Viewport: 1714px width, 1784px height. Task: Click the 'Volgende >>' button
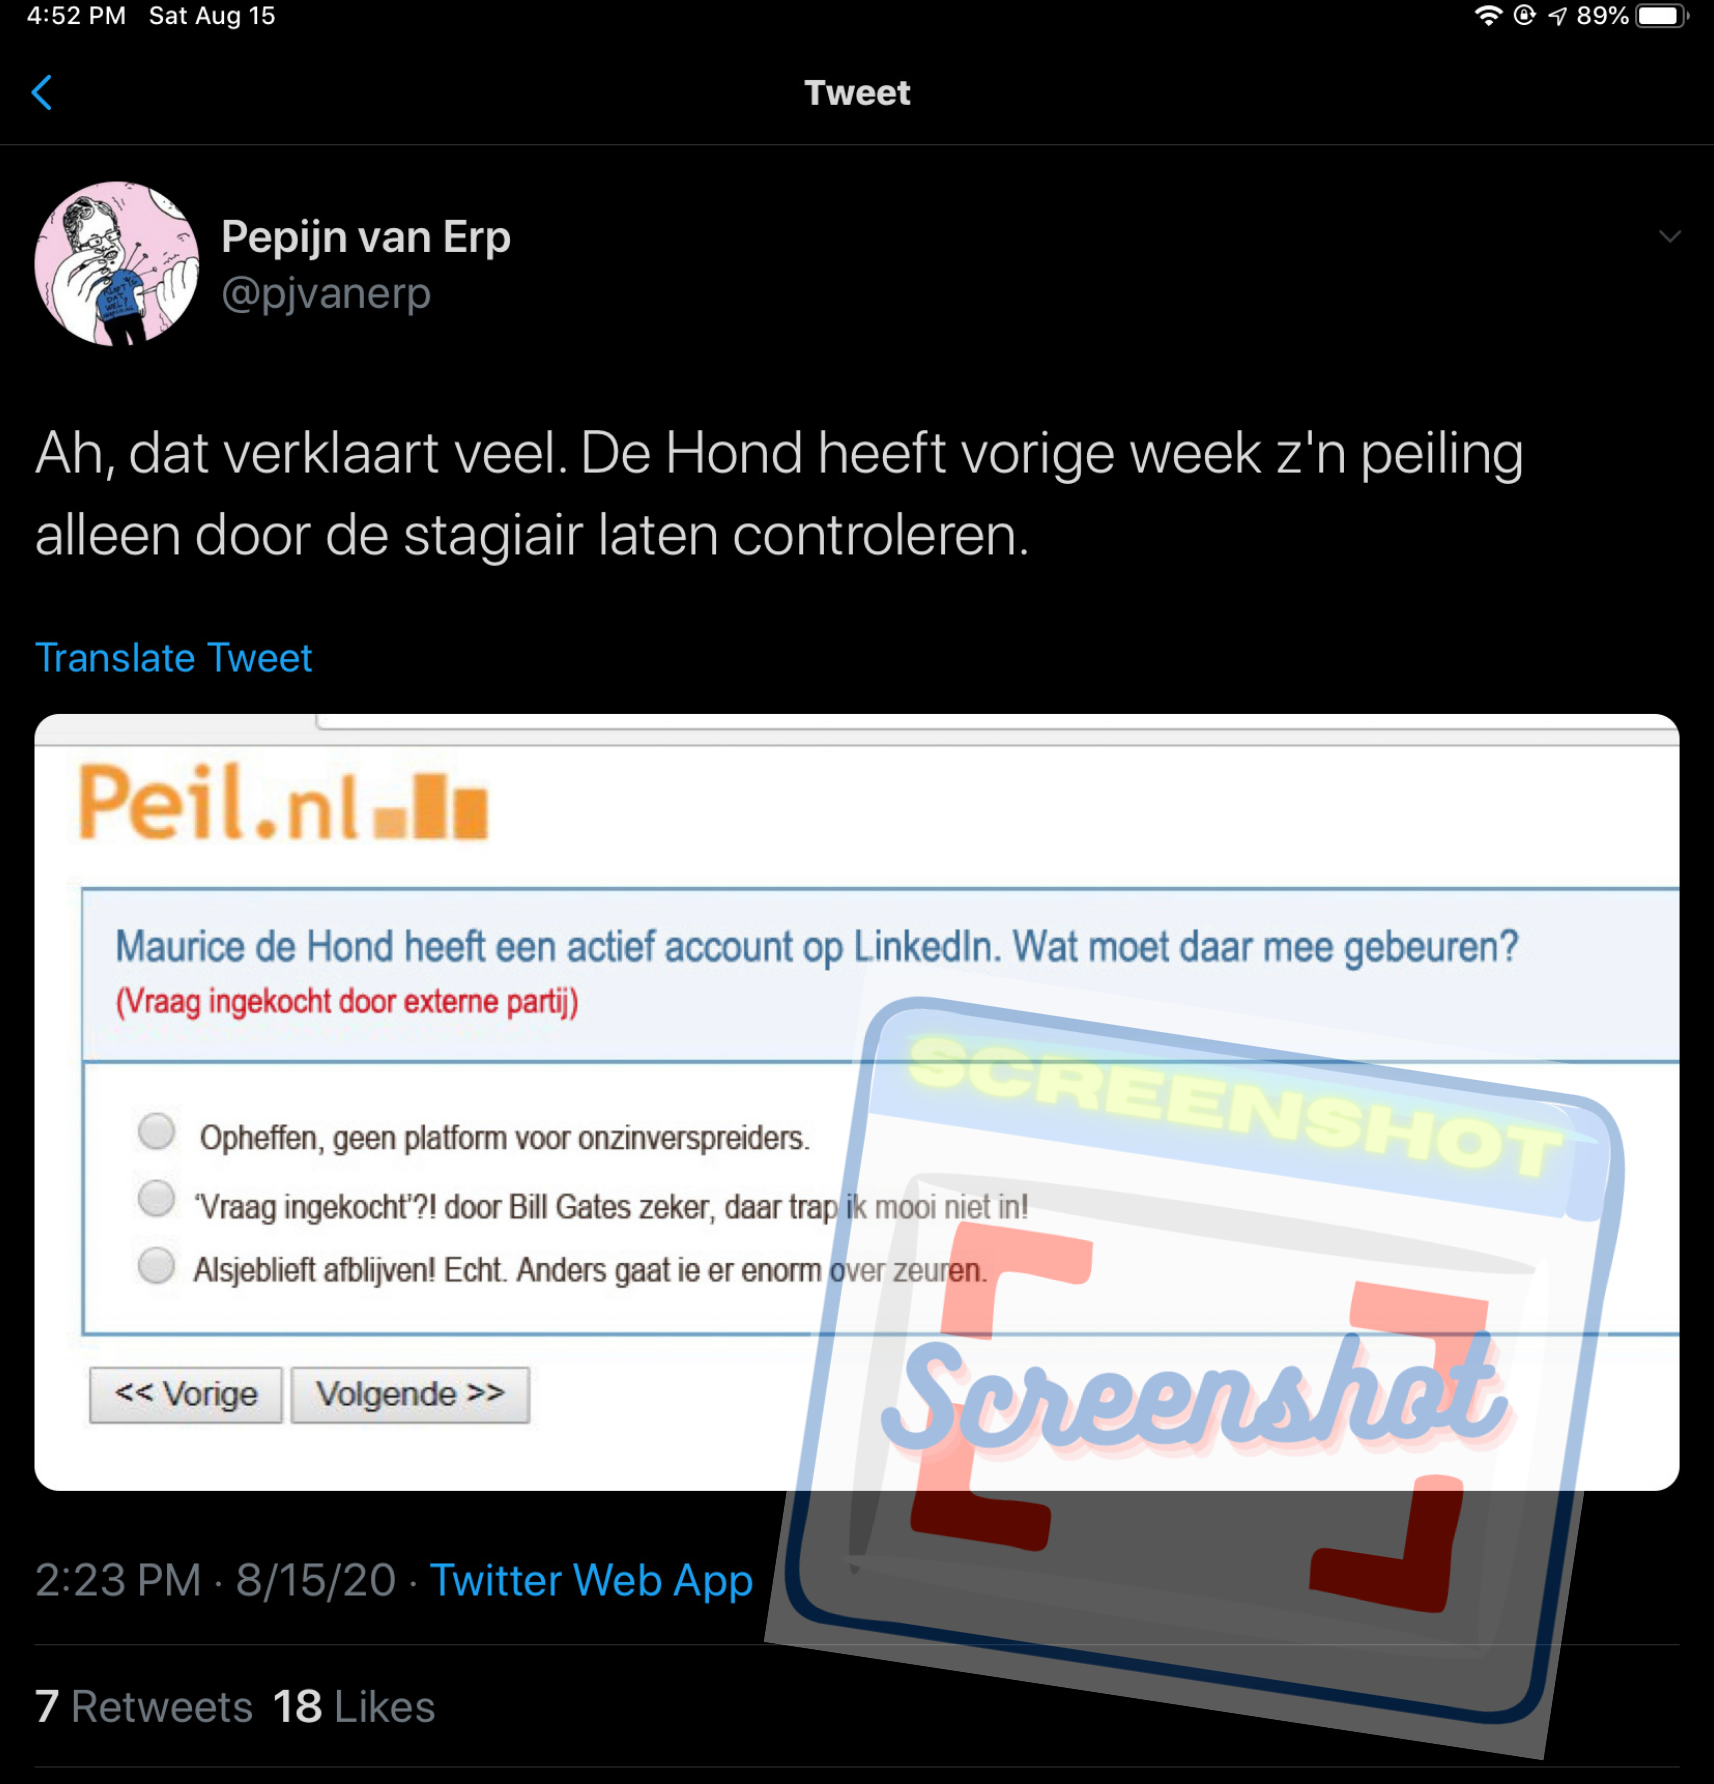(410, 1394)
